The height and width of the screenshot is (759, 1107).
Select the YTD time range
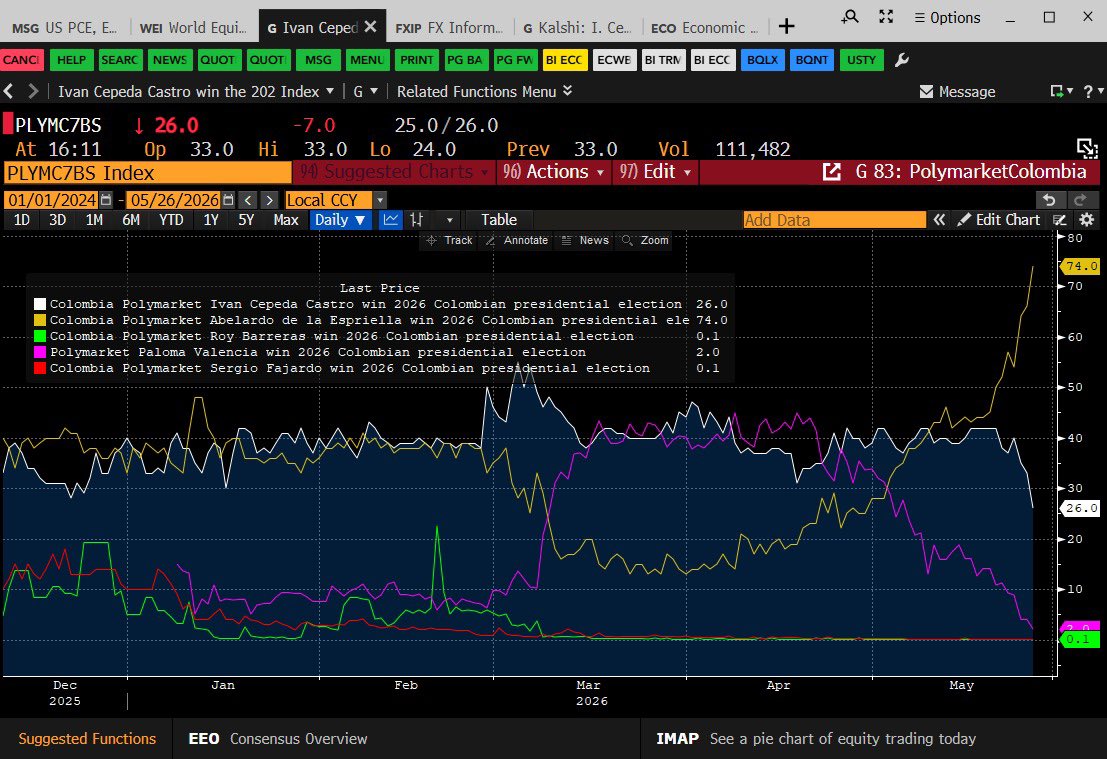pyautogui.click(x=171, y=220)
